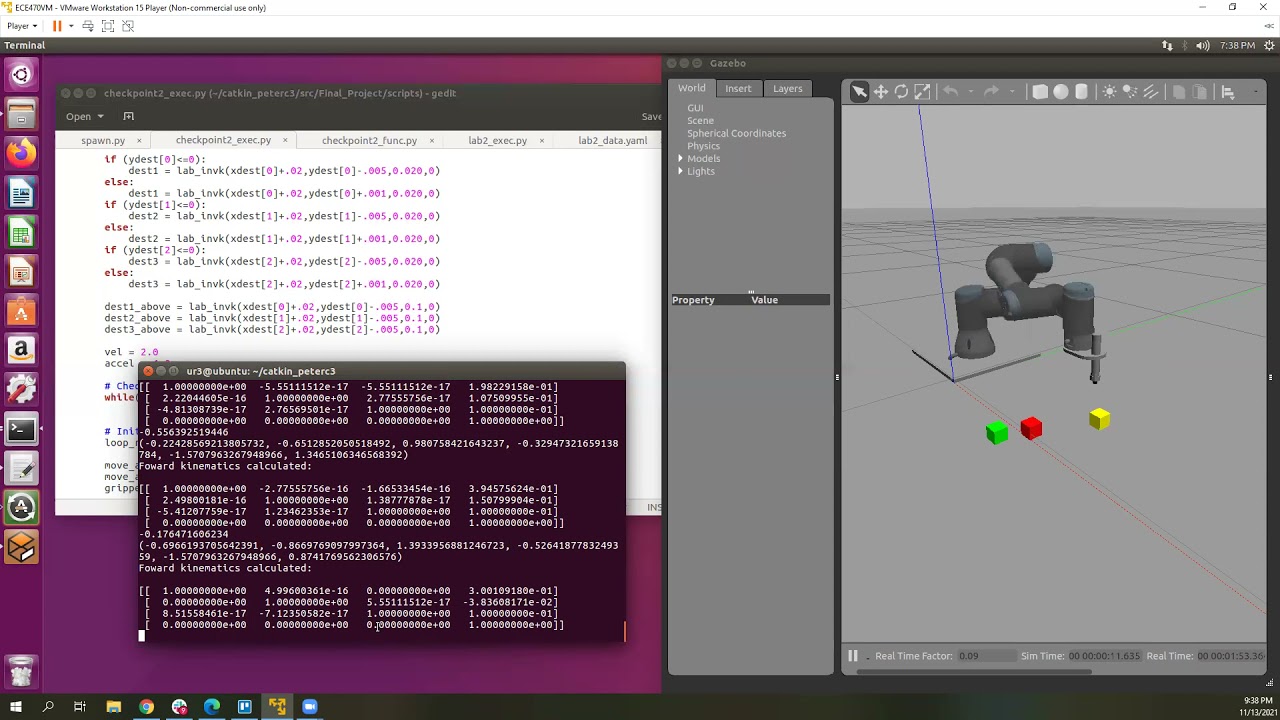This screenshot has width=1280, height=720.
Task: Select Physics in the Gazebo world tree
Action: pos(703,146)
